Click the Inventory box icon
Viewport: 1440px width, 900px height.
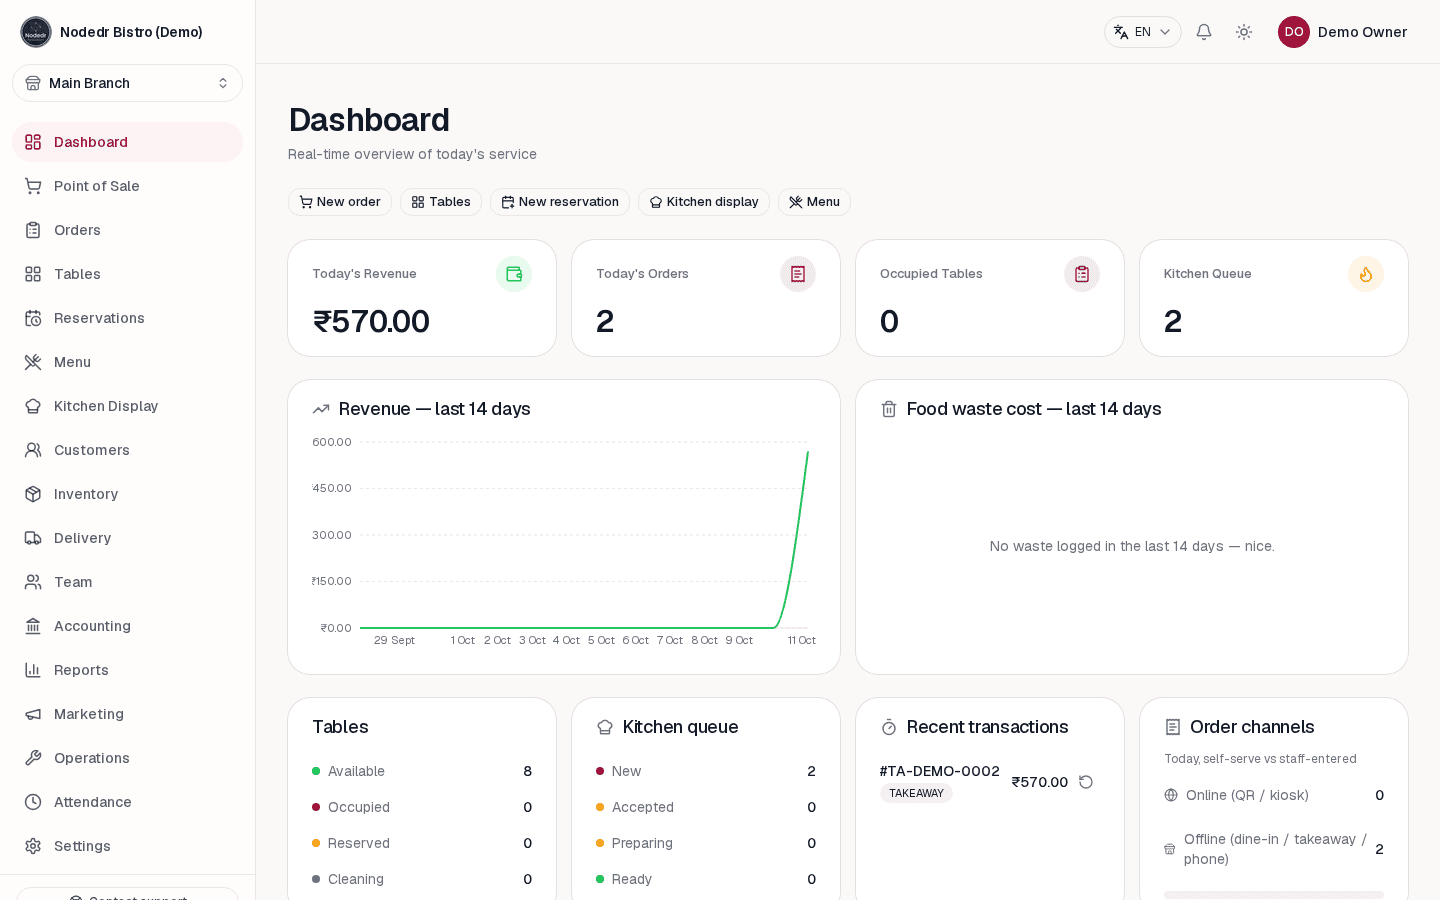click(33, 494)
